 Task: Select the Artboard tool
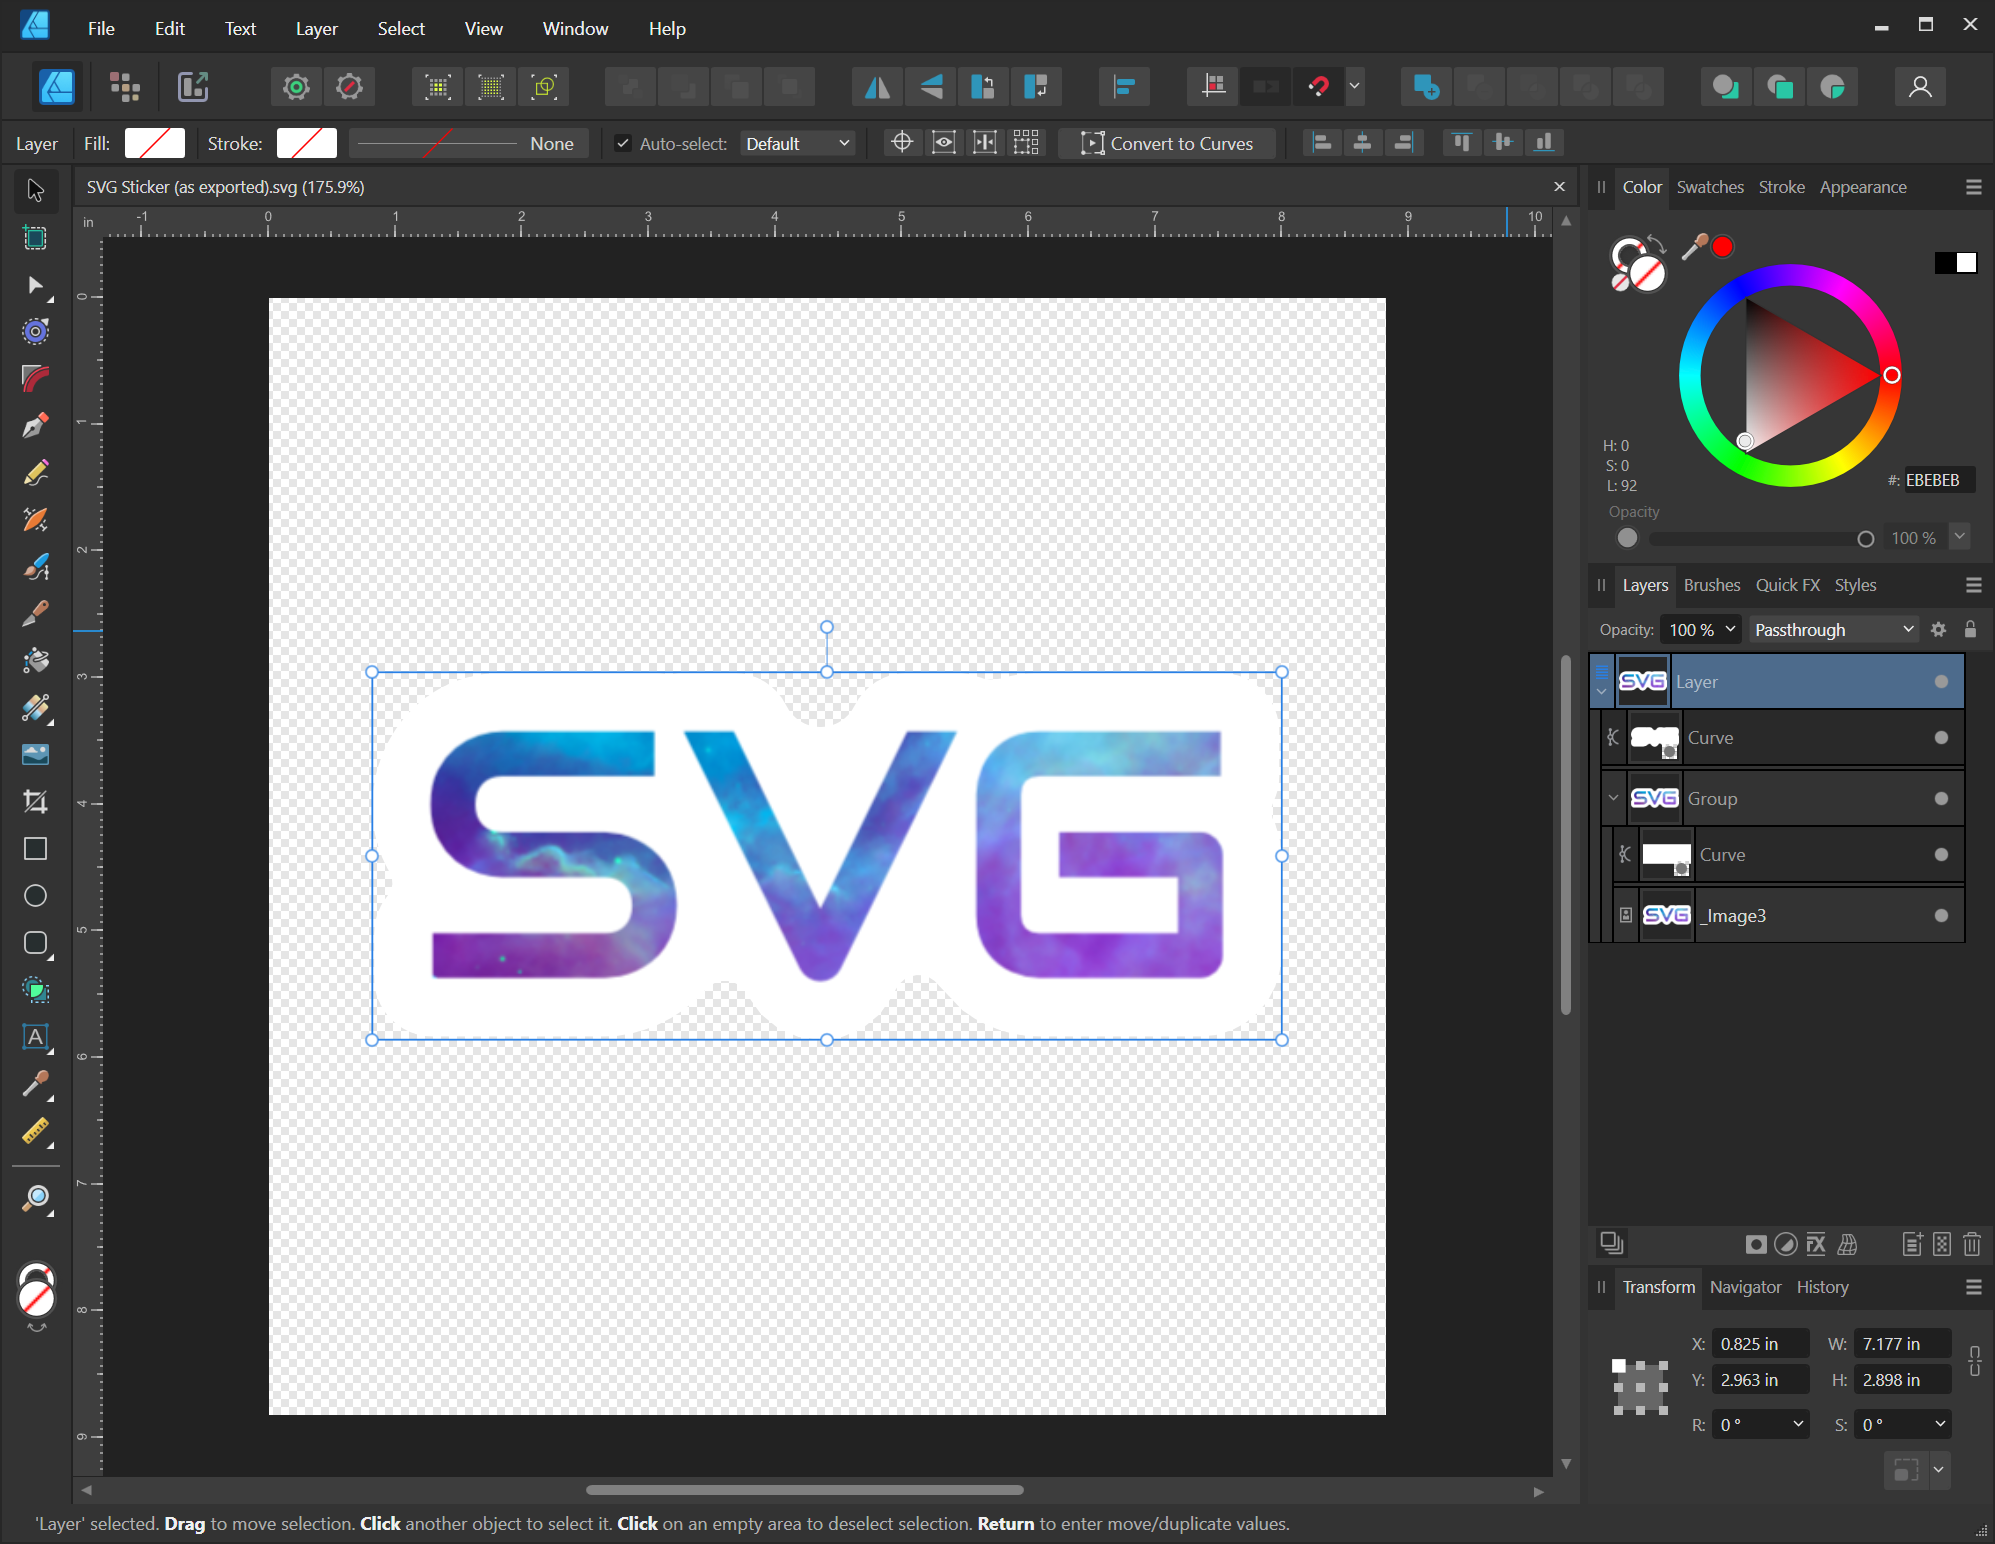click(35, 238)
